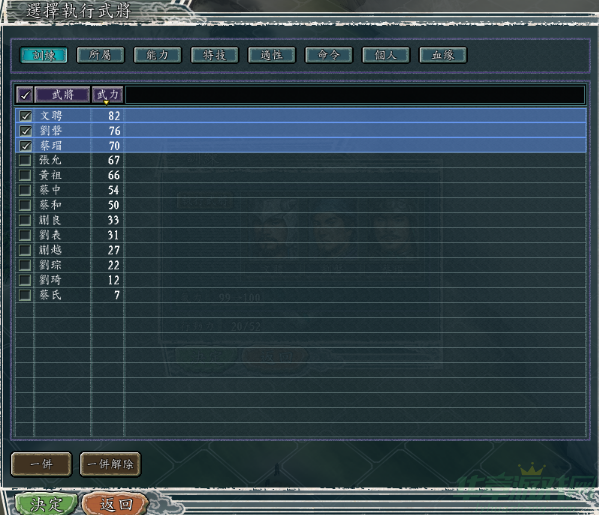Viewport: 599px width, 515px height.
Task: Uncheck the checkbox for 劉磐
Action: [x=25, y=131]
